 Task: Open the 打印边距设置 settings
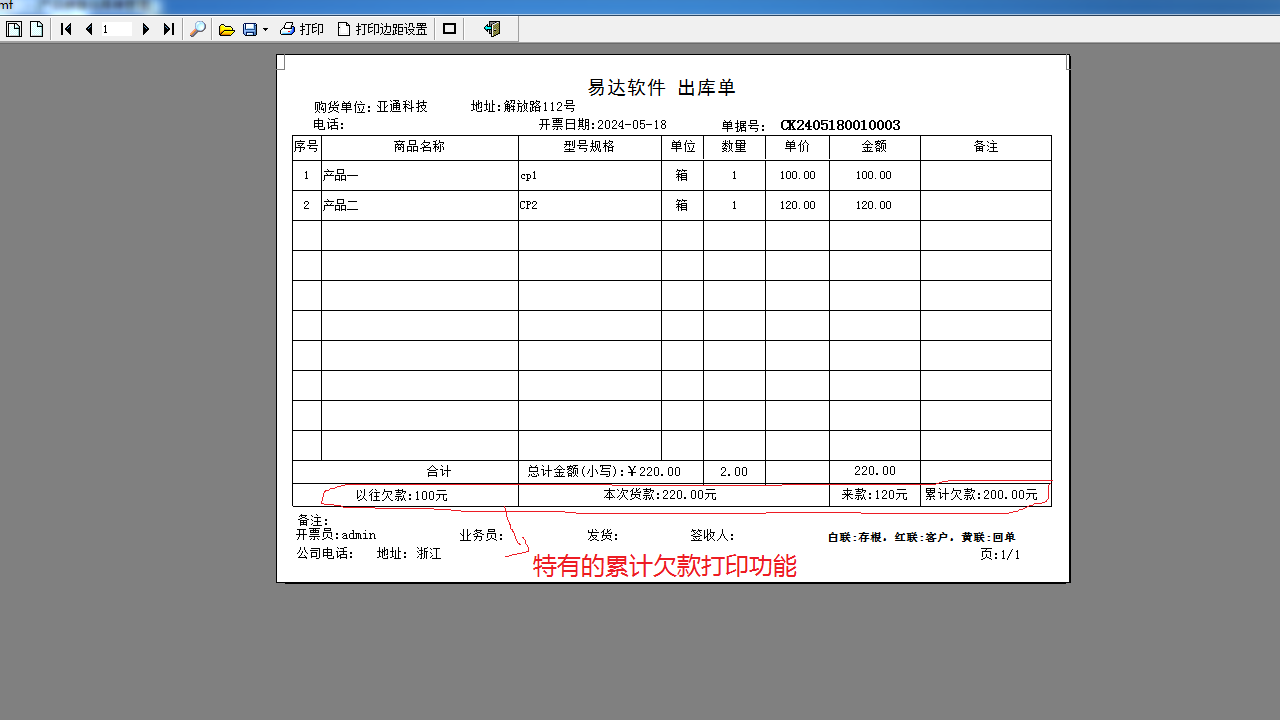[x=390, y=29]
